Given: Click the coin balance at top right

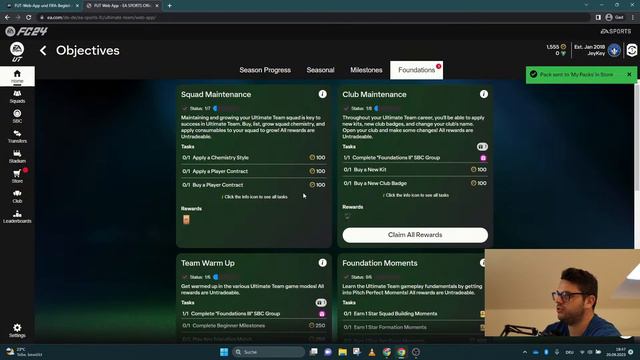Looking at the screenshot, I should point(556,47).
